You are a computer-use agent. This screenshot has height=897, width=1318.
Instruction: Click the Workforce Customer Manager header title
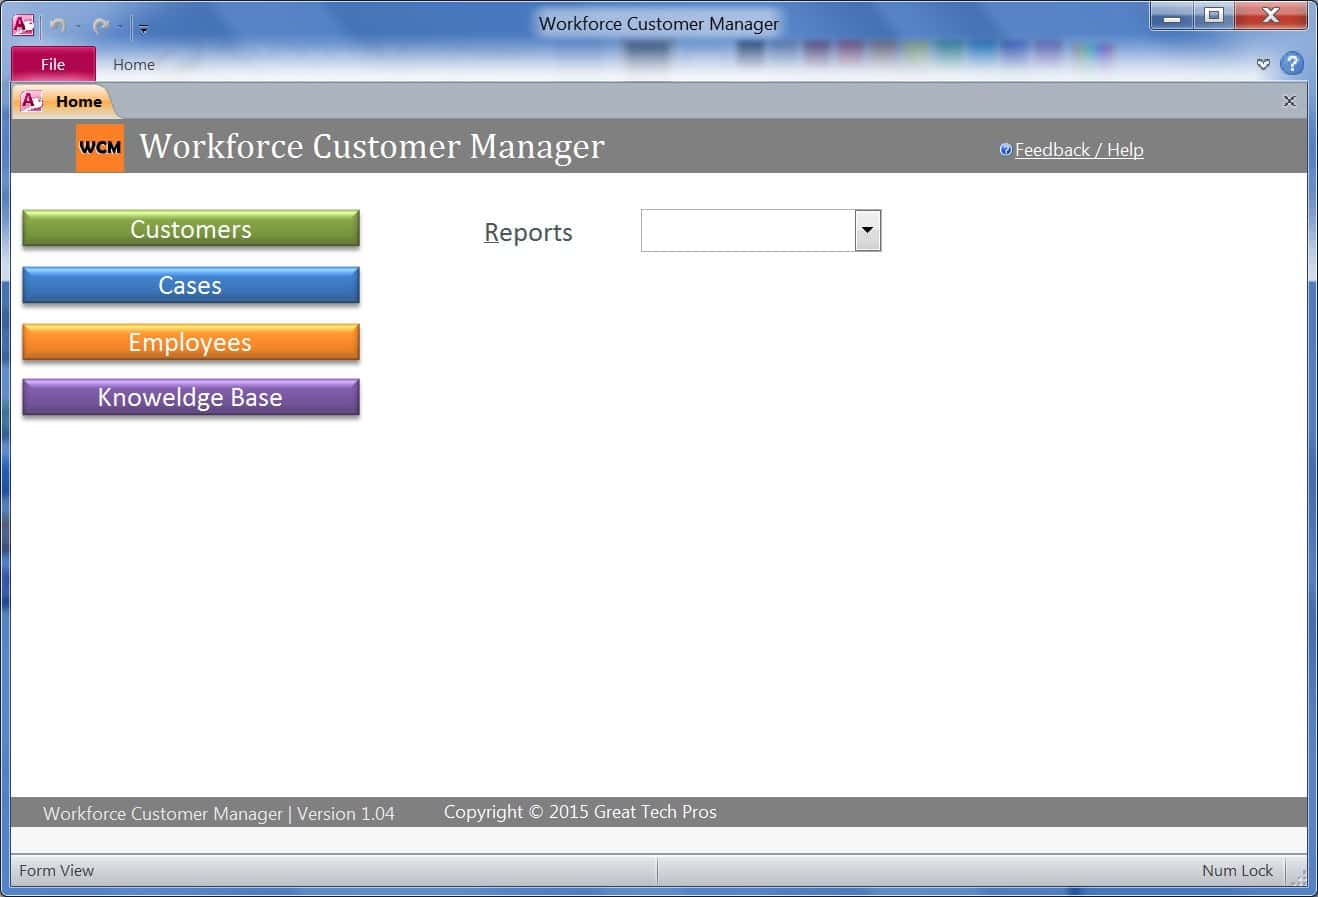click(372, 146)
